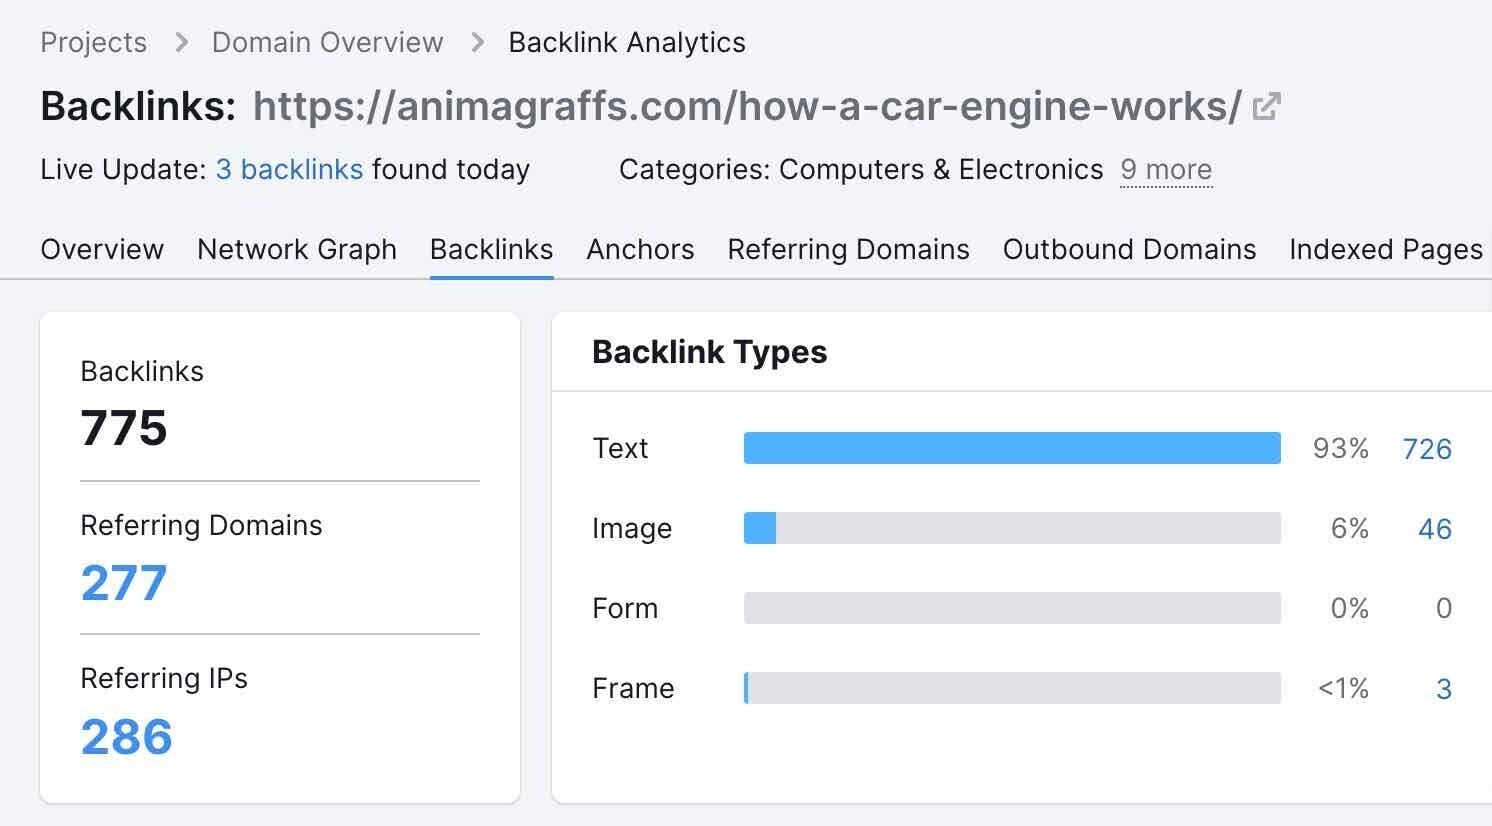Image resolution: width=1492 pixels, height=826 pixels.
Task: Click the 0% Form percentage value
Action: click(1349, 609)
